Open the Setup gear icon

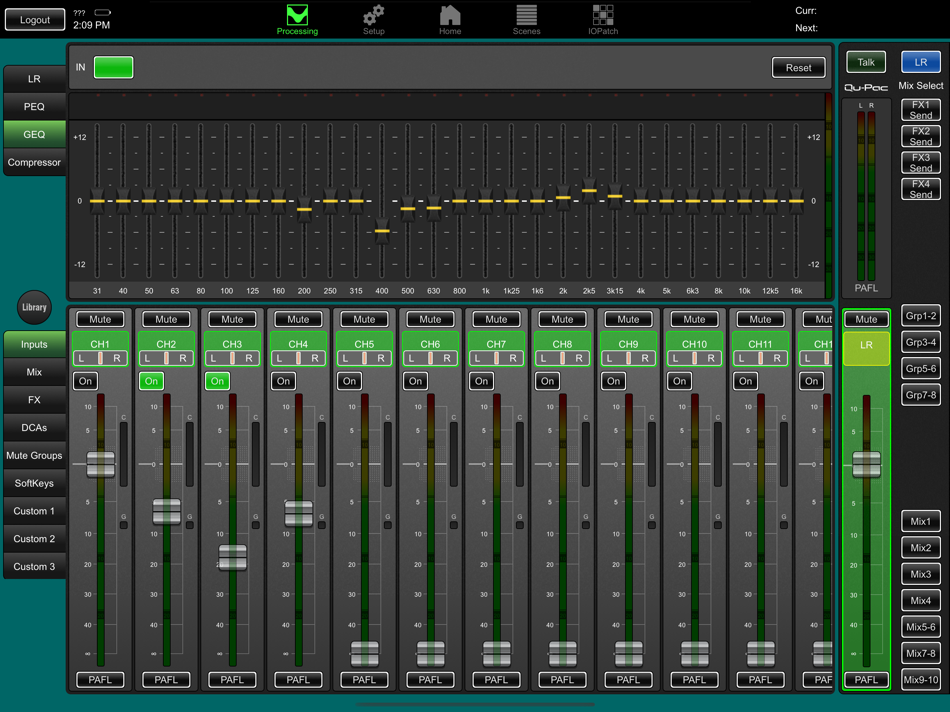[373, 17]
